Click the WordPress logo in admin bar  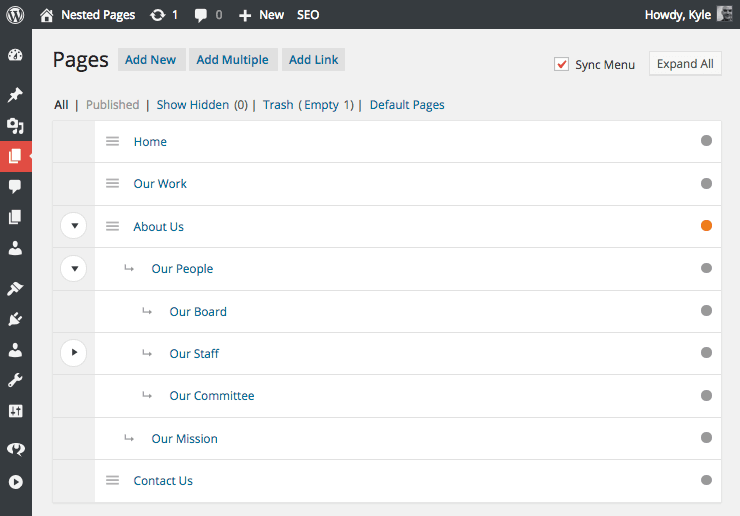(x=15, y=15)
